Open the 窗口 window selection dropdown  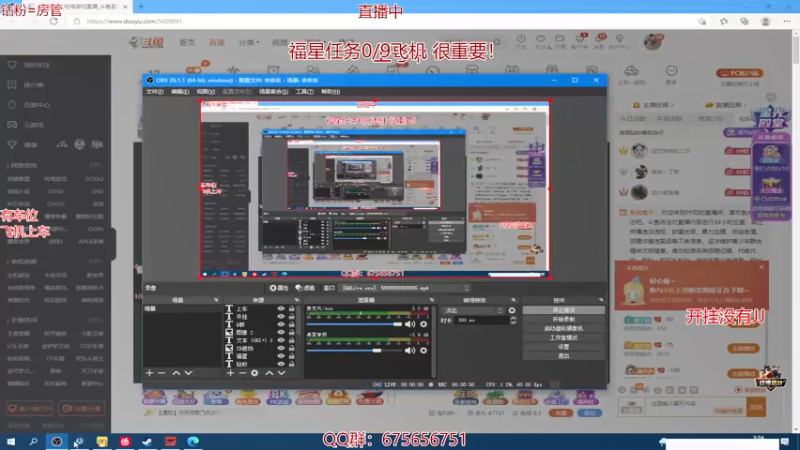tap(404, 288)
